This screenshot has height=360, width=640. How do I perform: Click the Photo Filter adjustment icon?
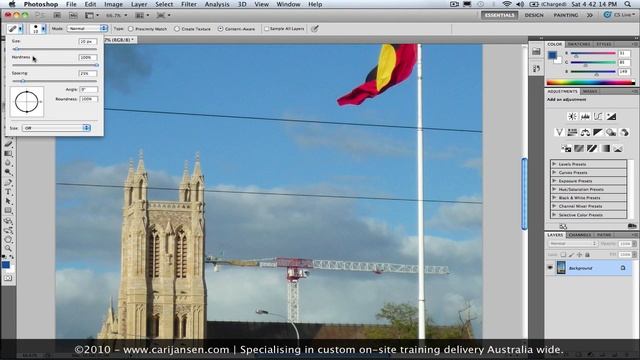click(x=611, y=132)
